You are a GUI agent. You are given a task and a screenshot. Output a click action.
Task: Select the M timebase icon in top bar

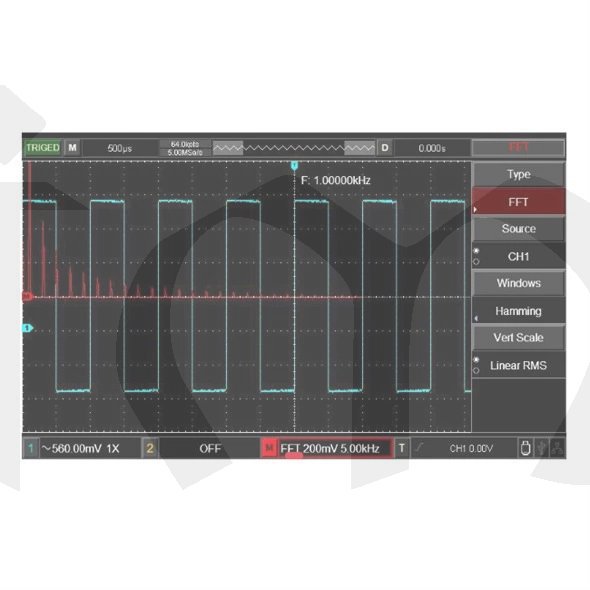(72, 148)
